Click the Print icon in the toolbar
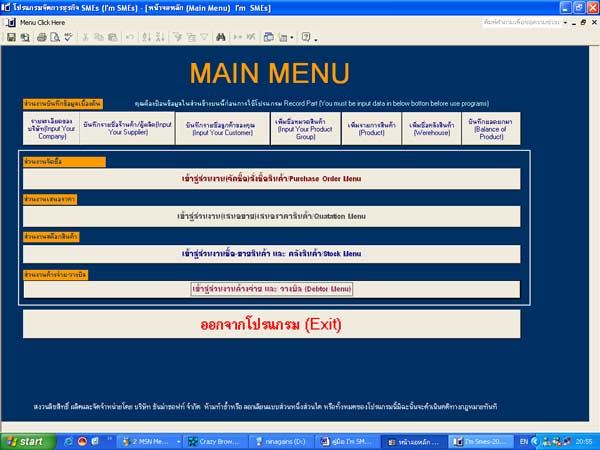The width and height of the screenshot is (600, 450). (41, 37)
